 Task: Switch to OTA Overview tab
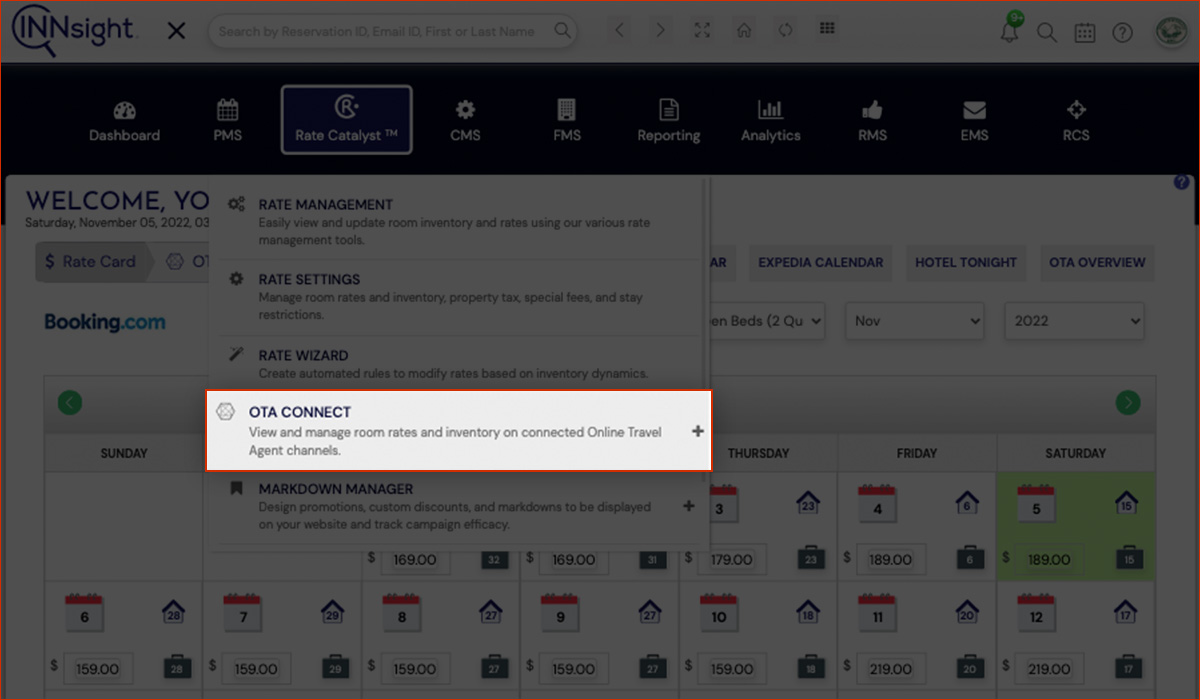coord(1097,263)
